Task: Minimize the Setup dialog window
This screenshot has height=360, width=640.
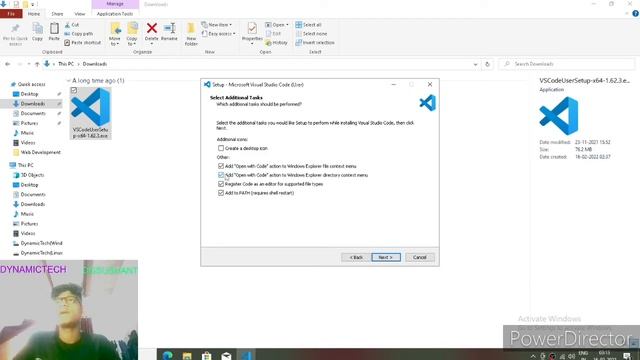Action: click(393, 84)
